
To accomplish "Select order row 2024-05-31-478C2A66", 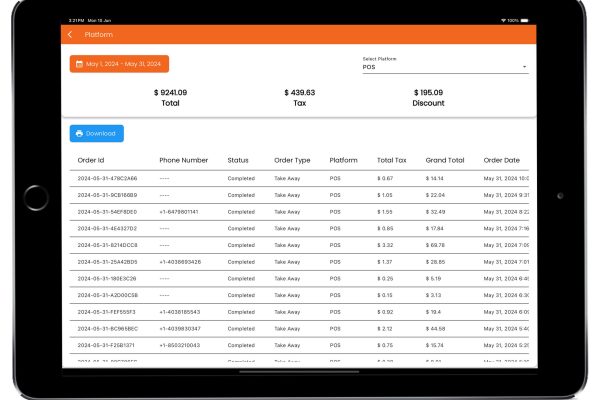I will 107,178.
